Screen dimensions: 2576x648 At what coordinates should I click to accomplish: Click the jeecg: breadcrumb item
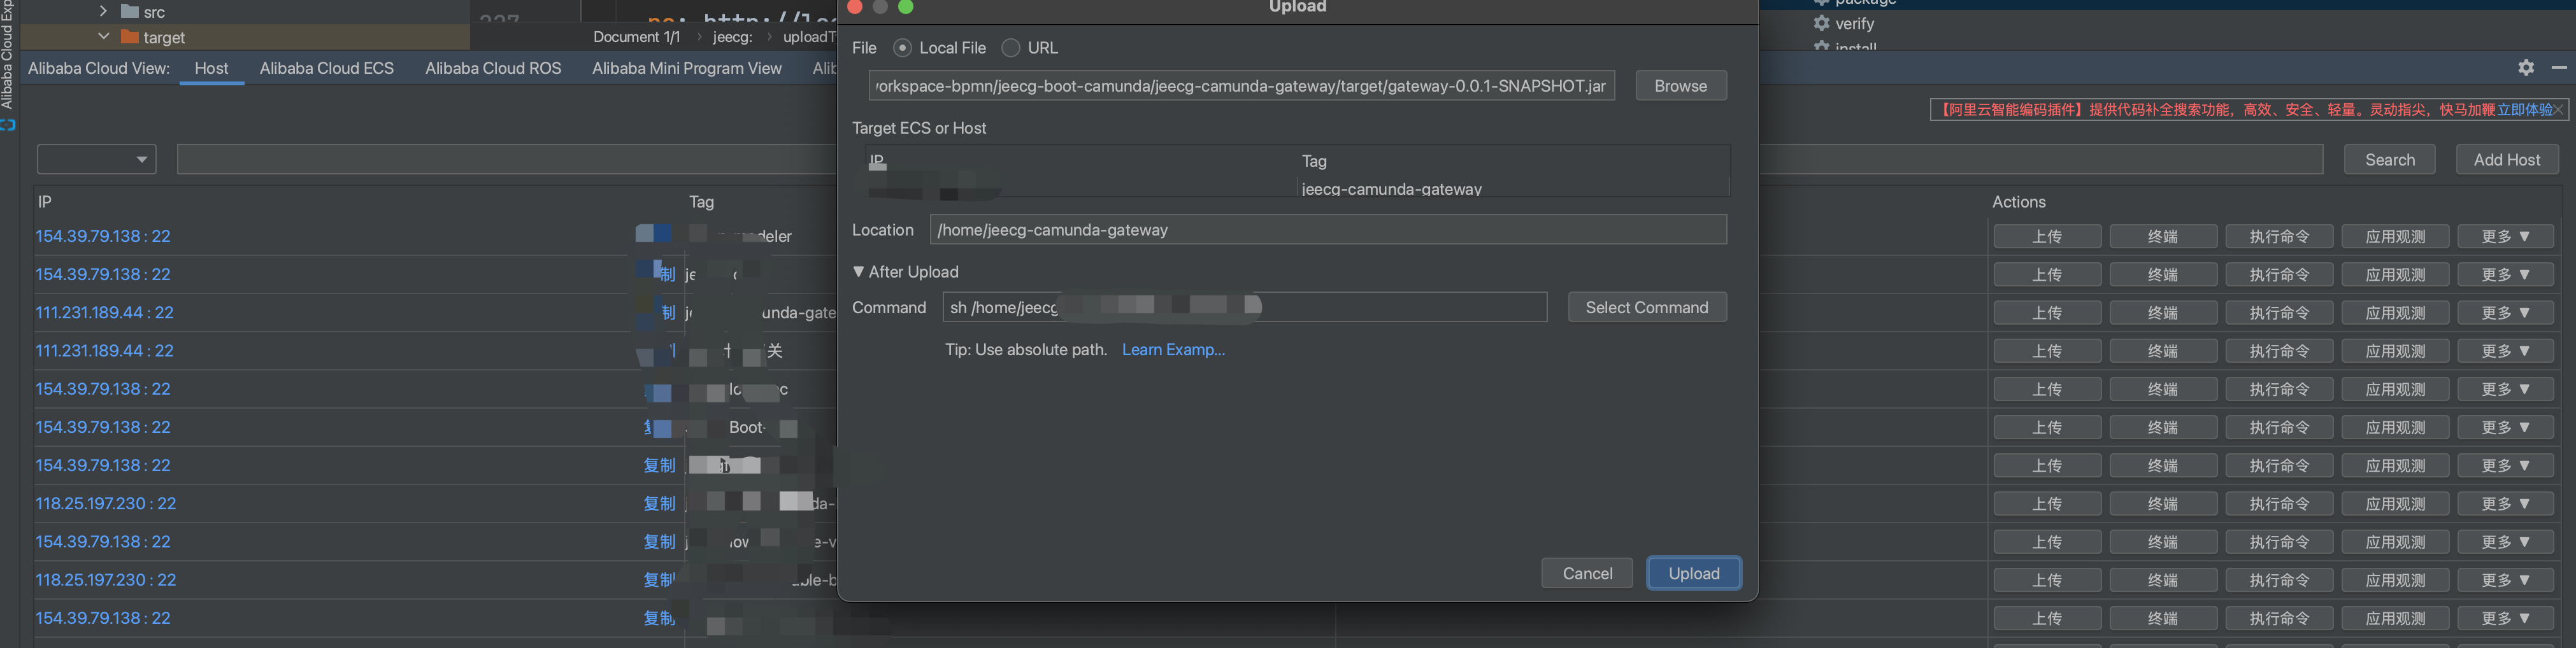[732, 37]
